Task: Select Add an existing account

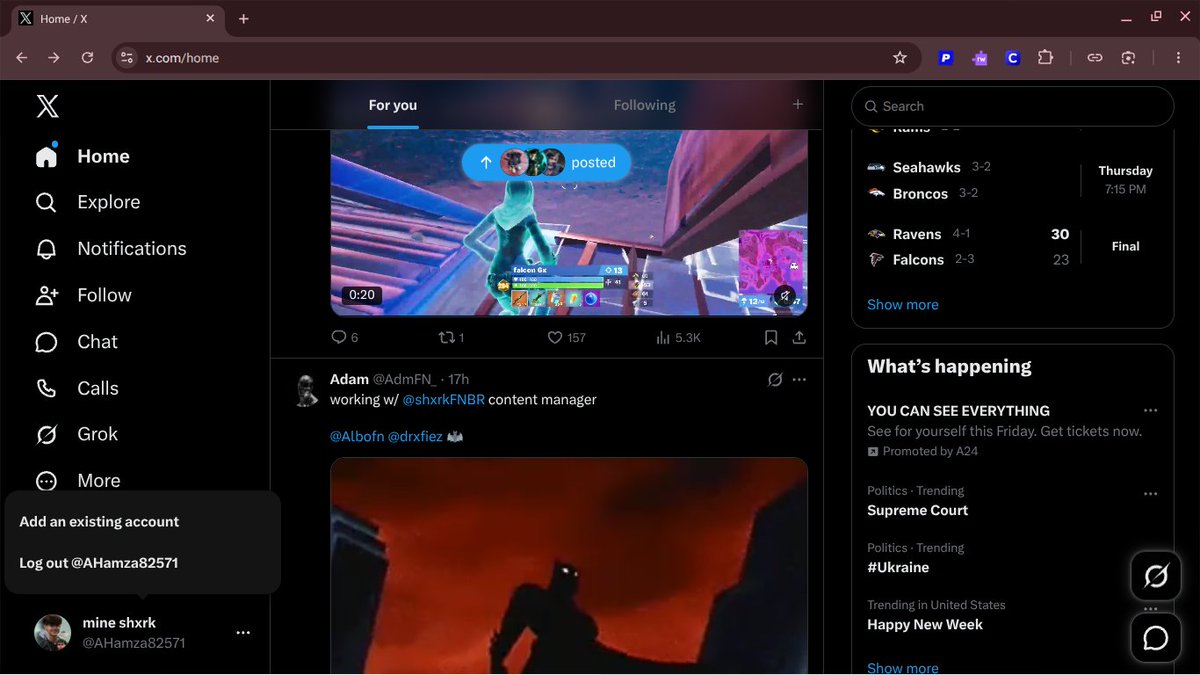Action: (99, 522)
